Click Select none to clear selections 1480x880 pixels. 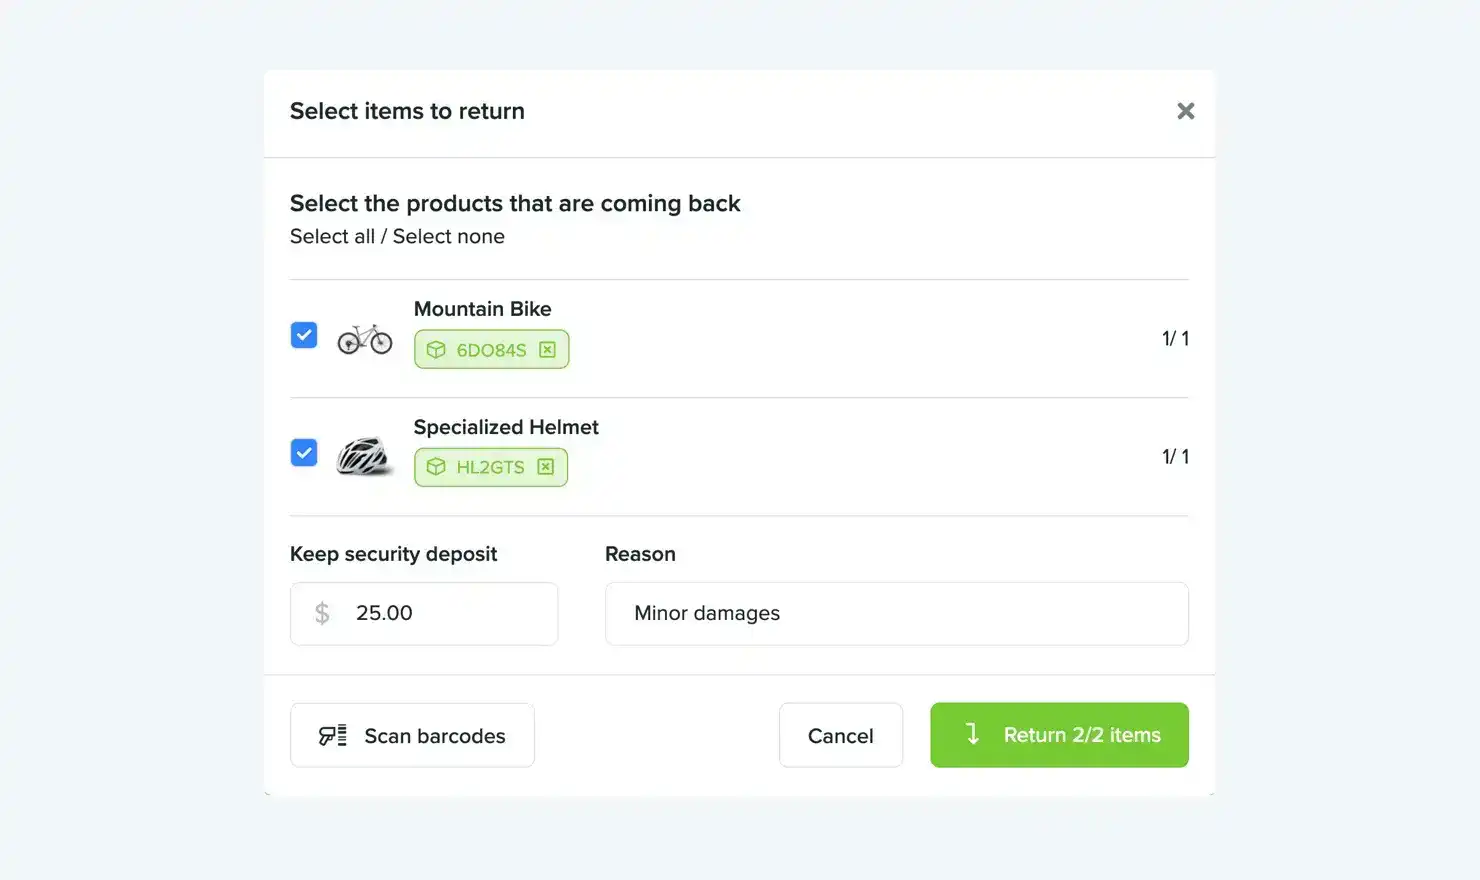[448, 236]
